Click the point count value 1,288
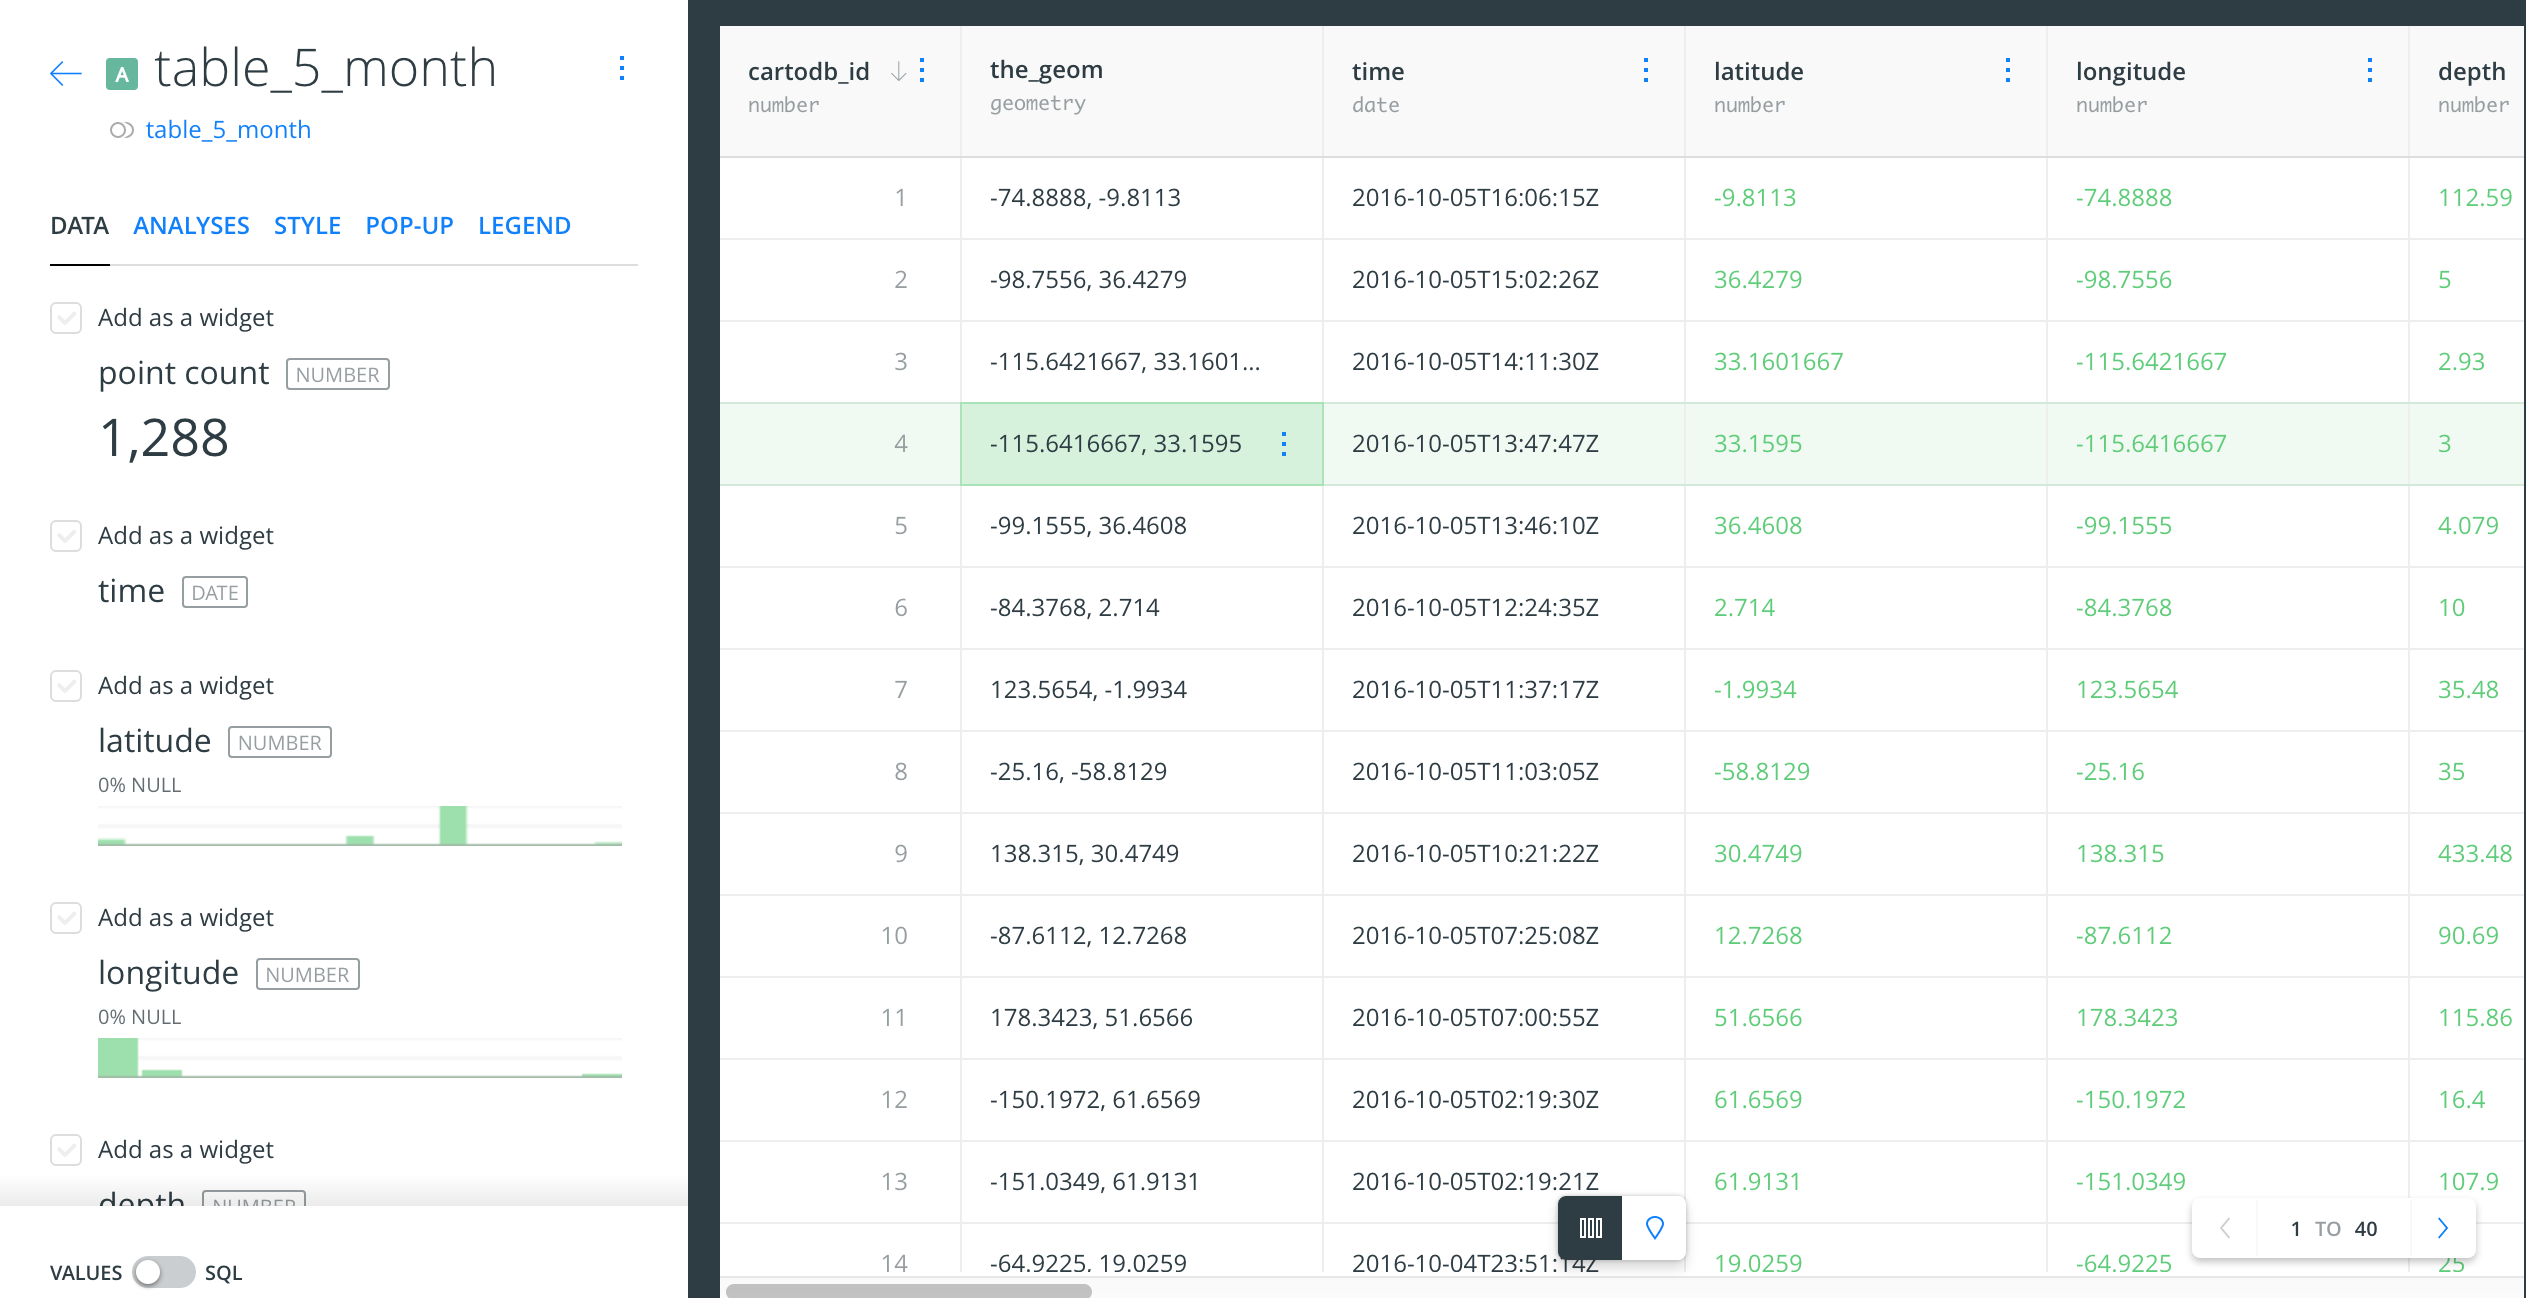 164,438
